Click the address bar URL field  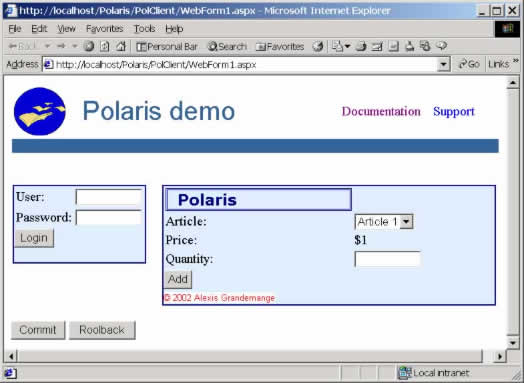point(240,64)
